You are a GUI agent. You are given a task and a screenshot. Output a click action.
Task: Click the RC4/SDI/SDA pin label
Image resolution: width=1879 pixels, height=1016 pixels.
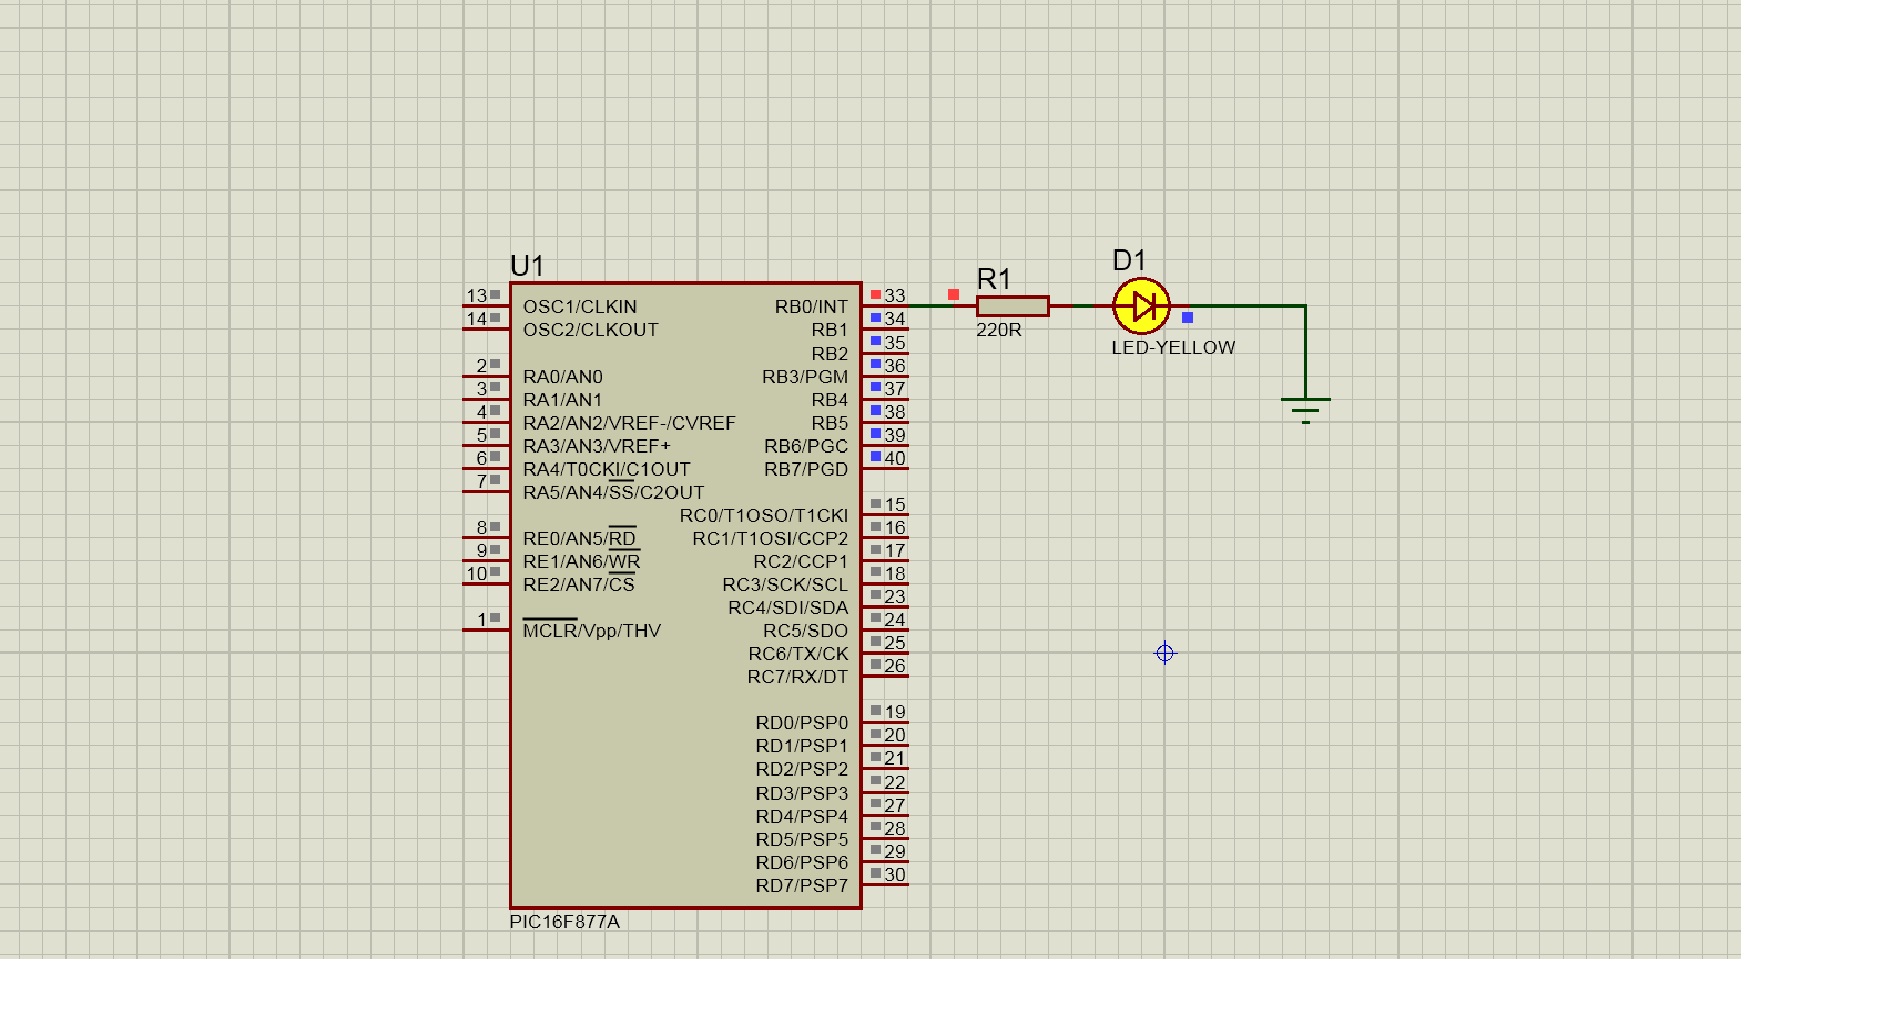point(788,608)
